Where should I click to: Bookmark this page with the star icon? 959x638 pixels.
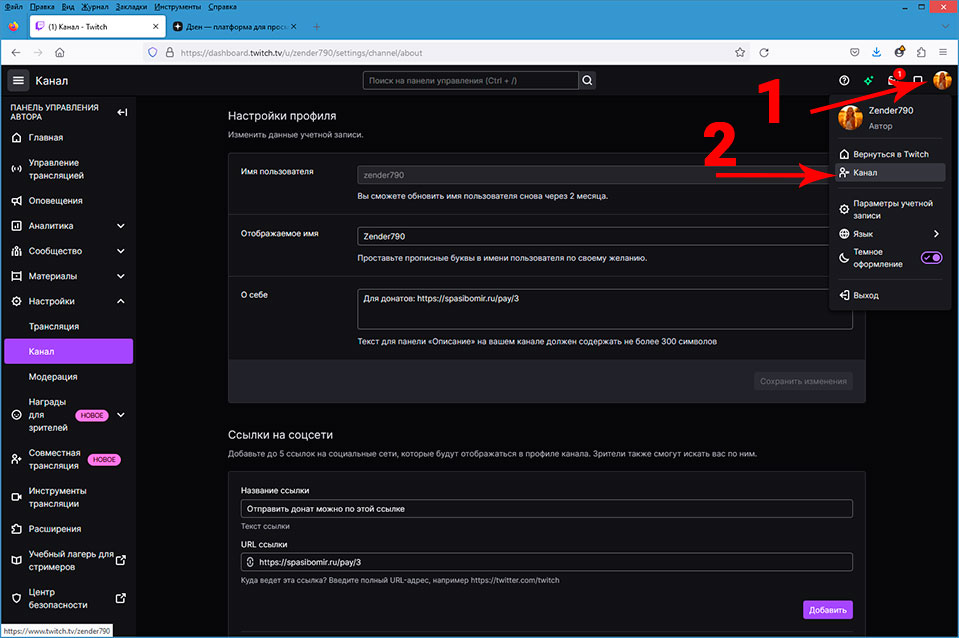[740, 53]
